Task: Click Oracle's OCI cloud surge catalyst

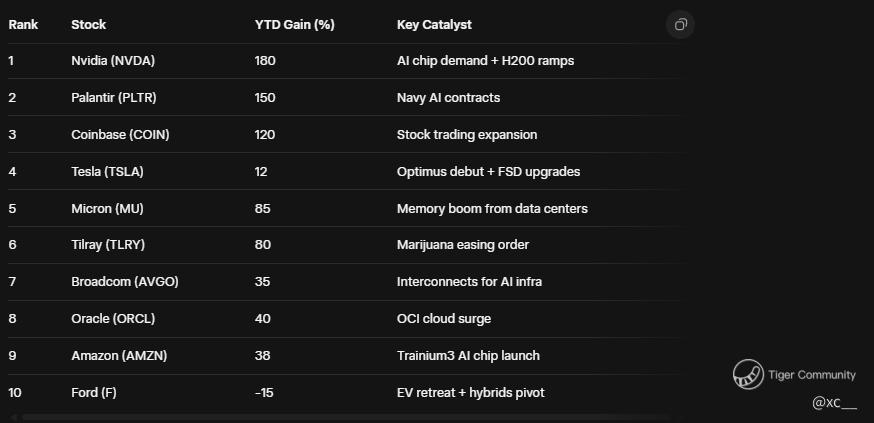Action: (x=443, y=319)
